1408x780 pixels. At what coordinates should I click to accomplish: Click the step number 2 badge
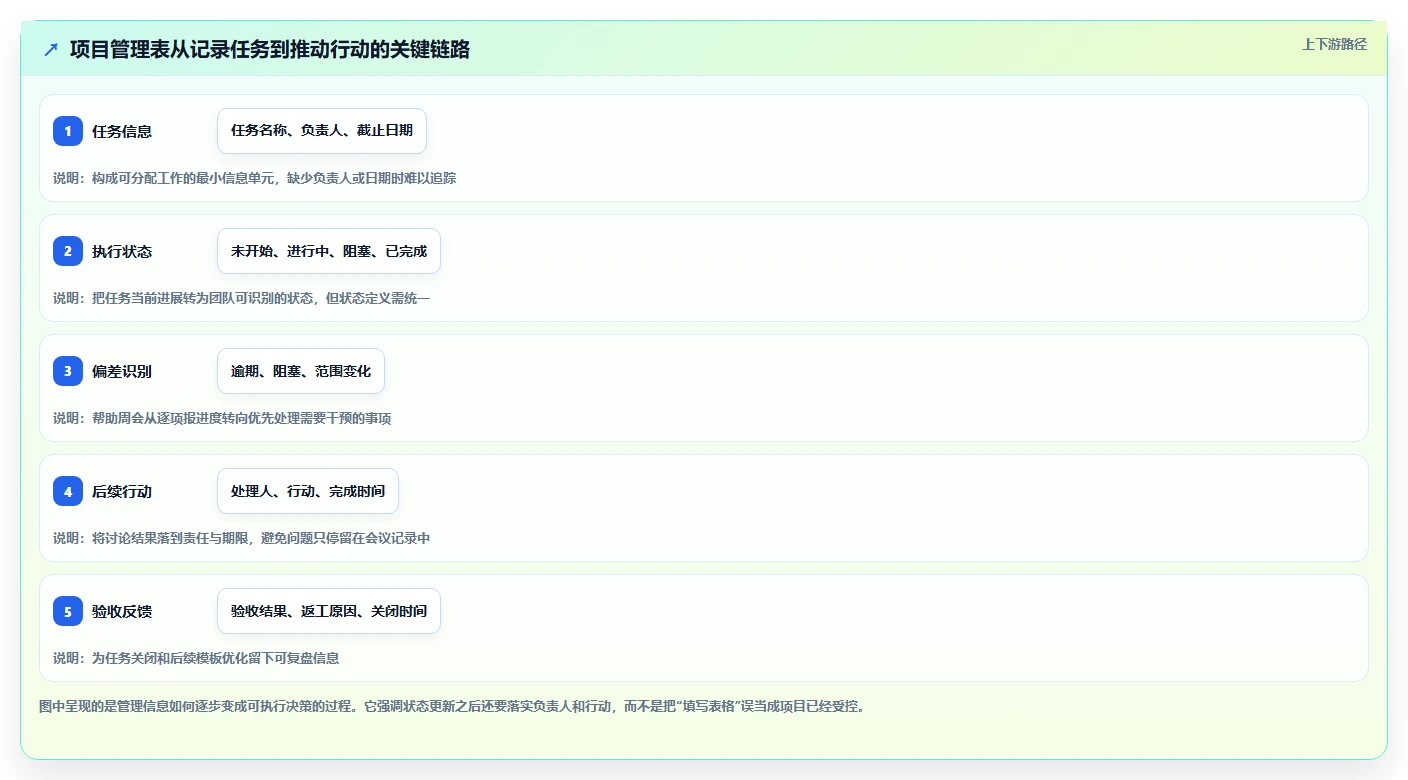click(68, 251)
